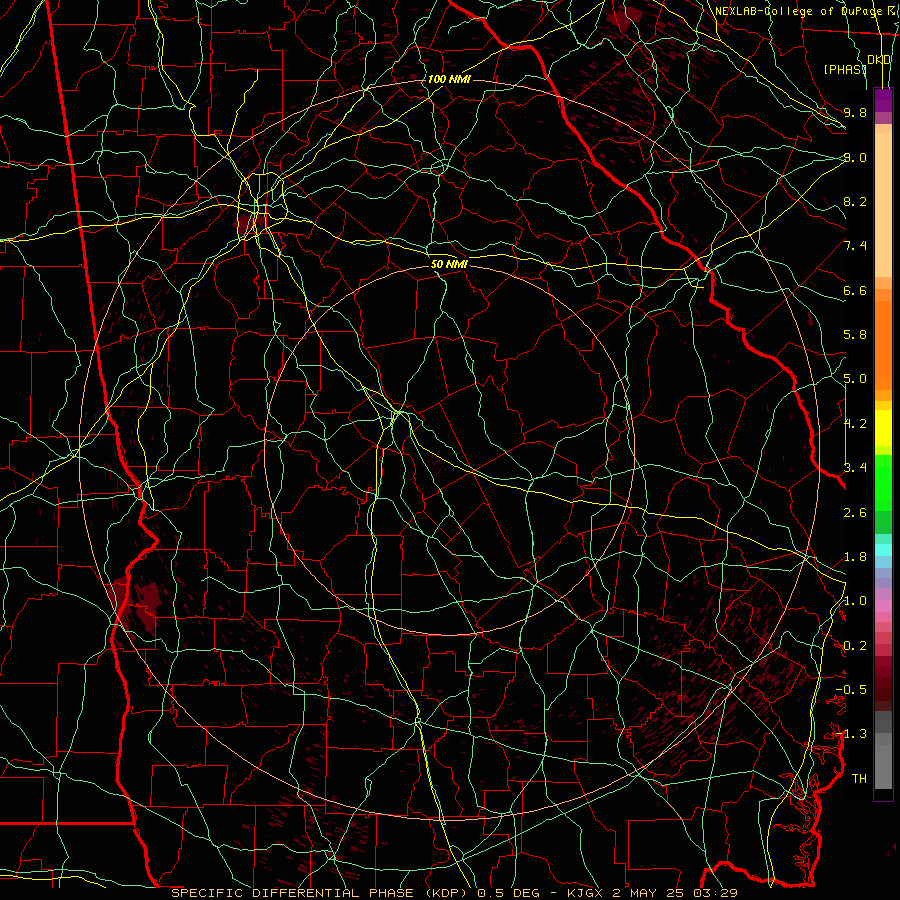Click the "KJGX" radar site identifier in caption
Image resolution: width=900 pixels, height=900 pixels.
tap(583, 893)
